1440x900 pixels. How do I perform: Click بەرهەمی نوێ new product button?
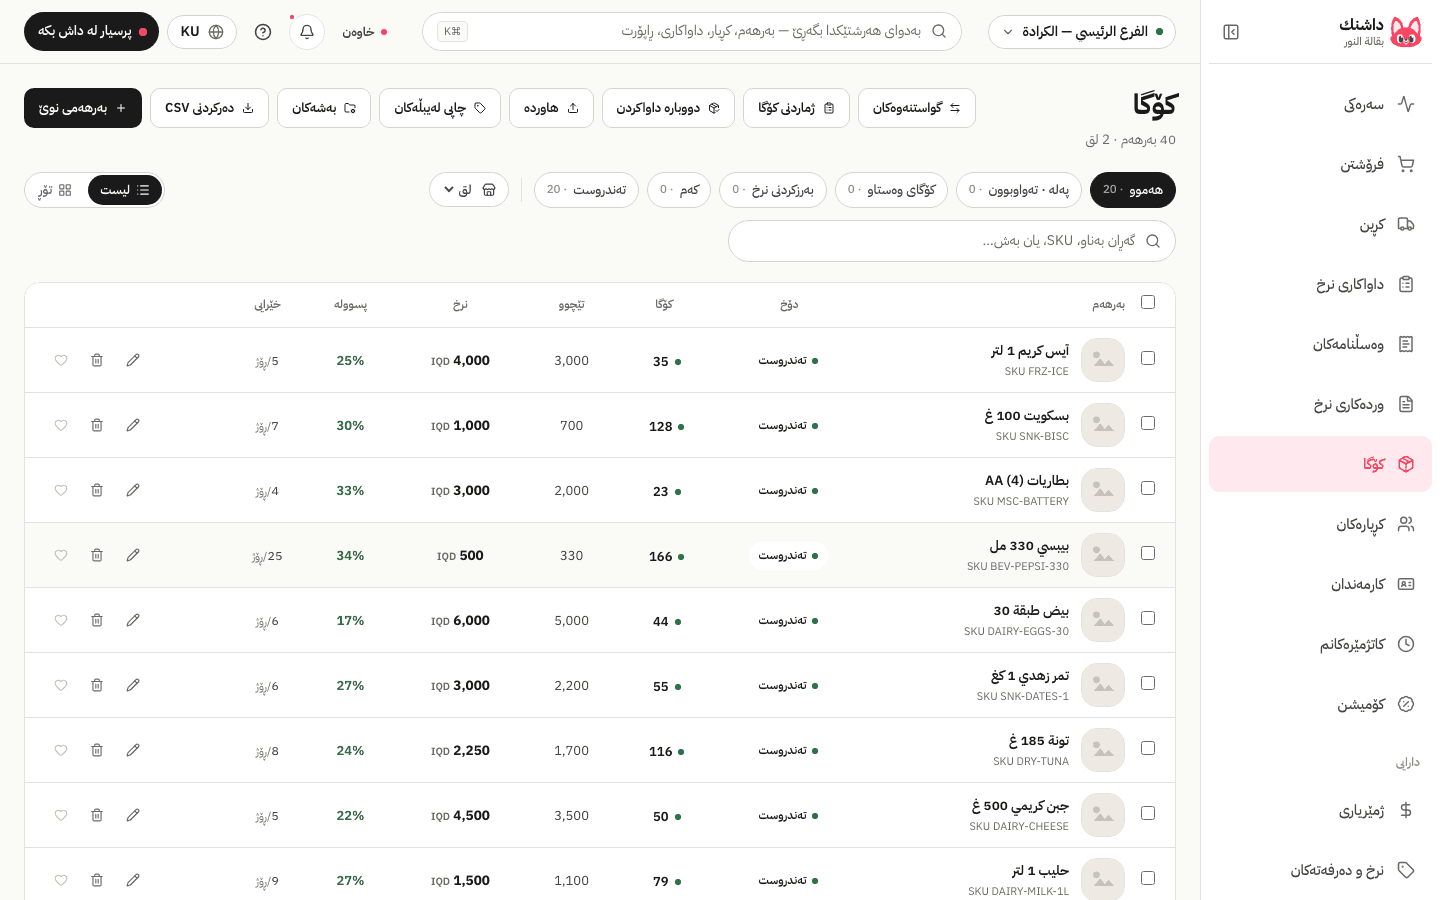click(83, 108)
